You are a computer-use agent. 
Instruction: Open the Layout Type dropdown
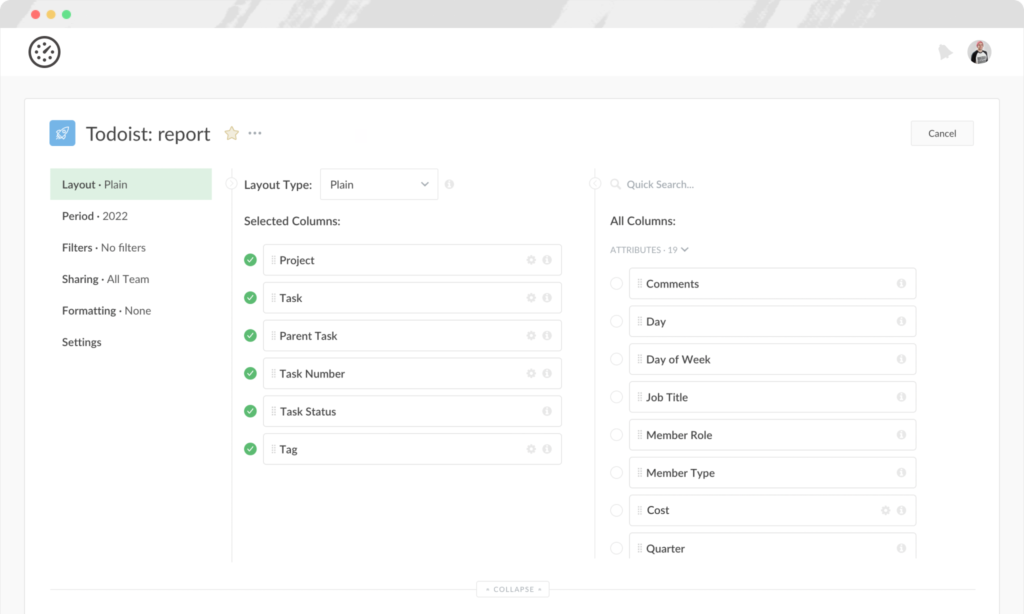coord(378,184)
